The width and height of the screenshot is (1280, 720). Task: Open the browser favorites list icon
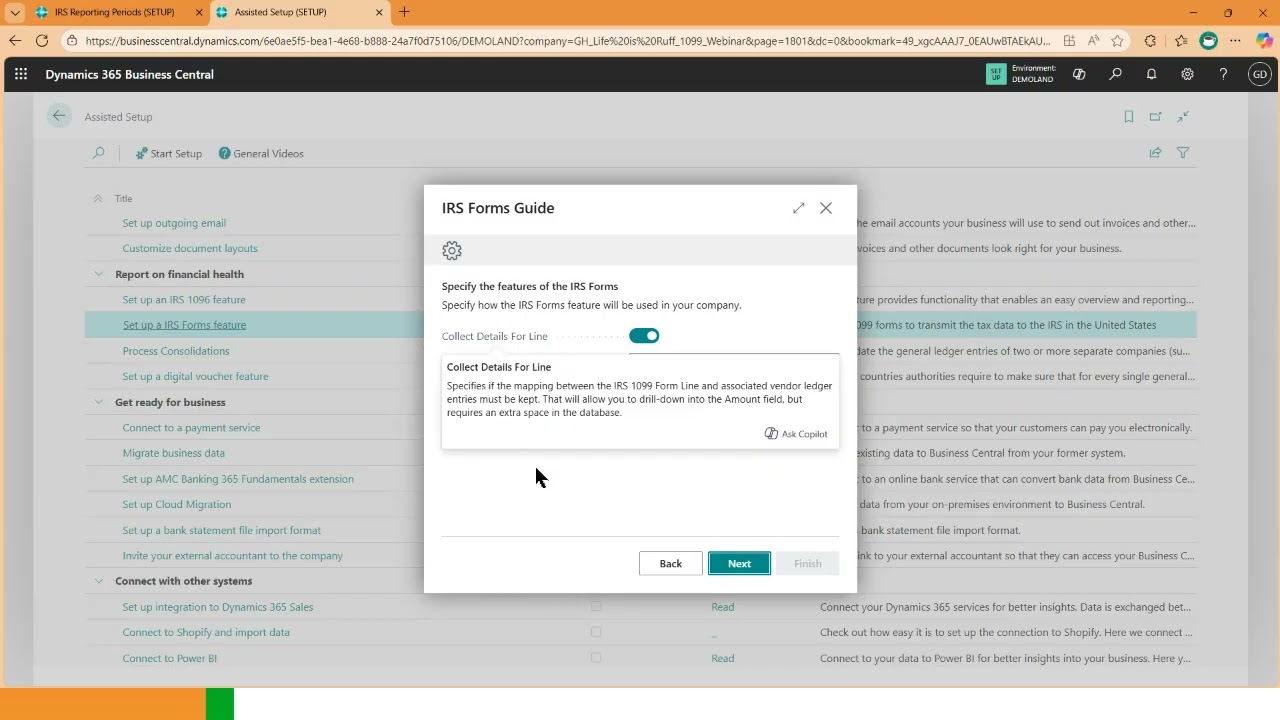coord(1181,41)
